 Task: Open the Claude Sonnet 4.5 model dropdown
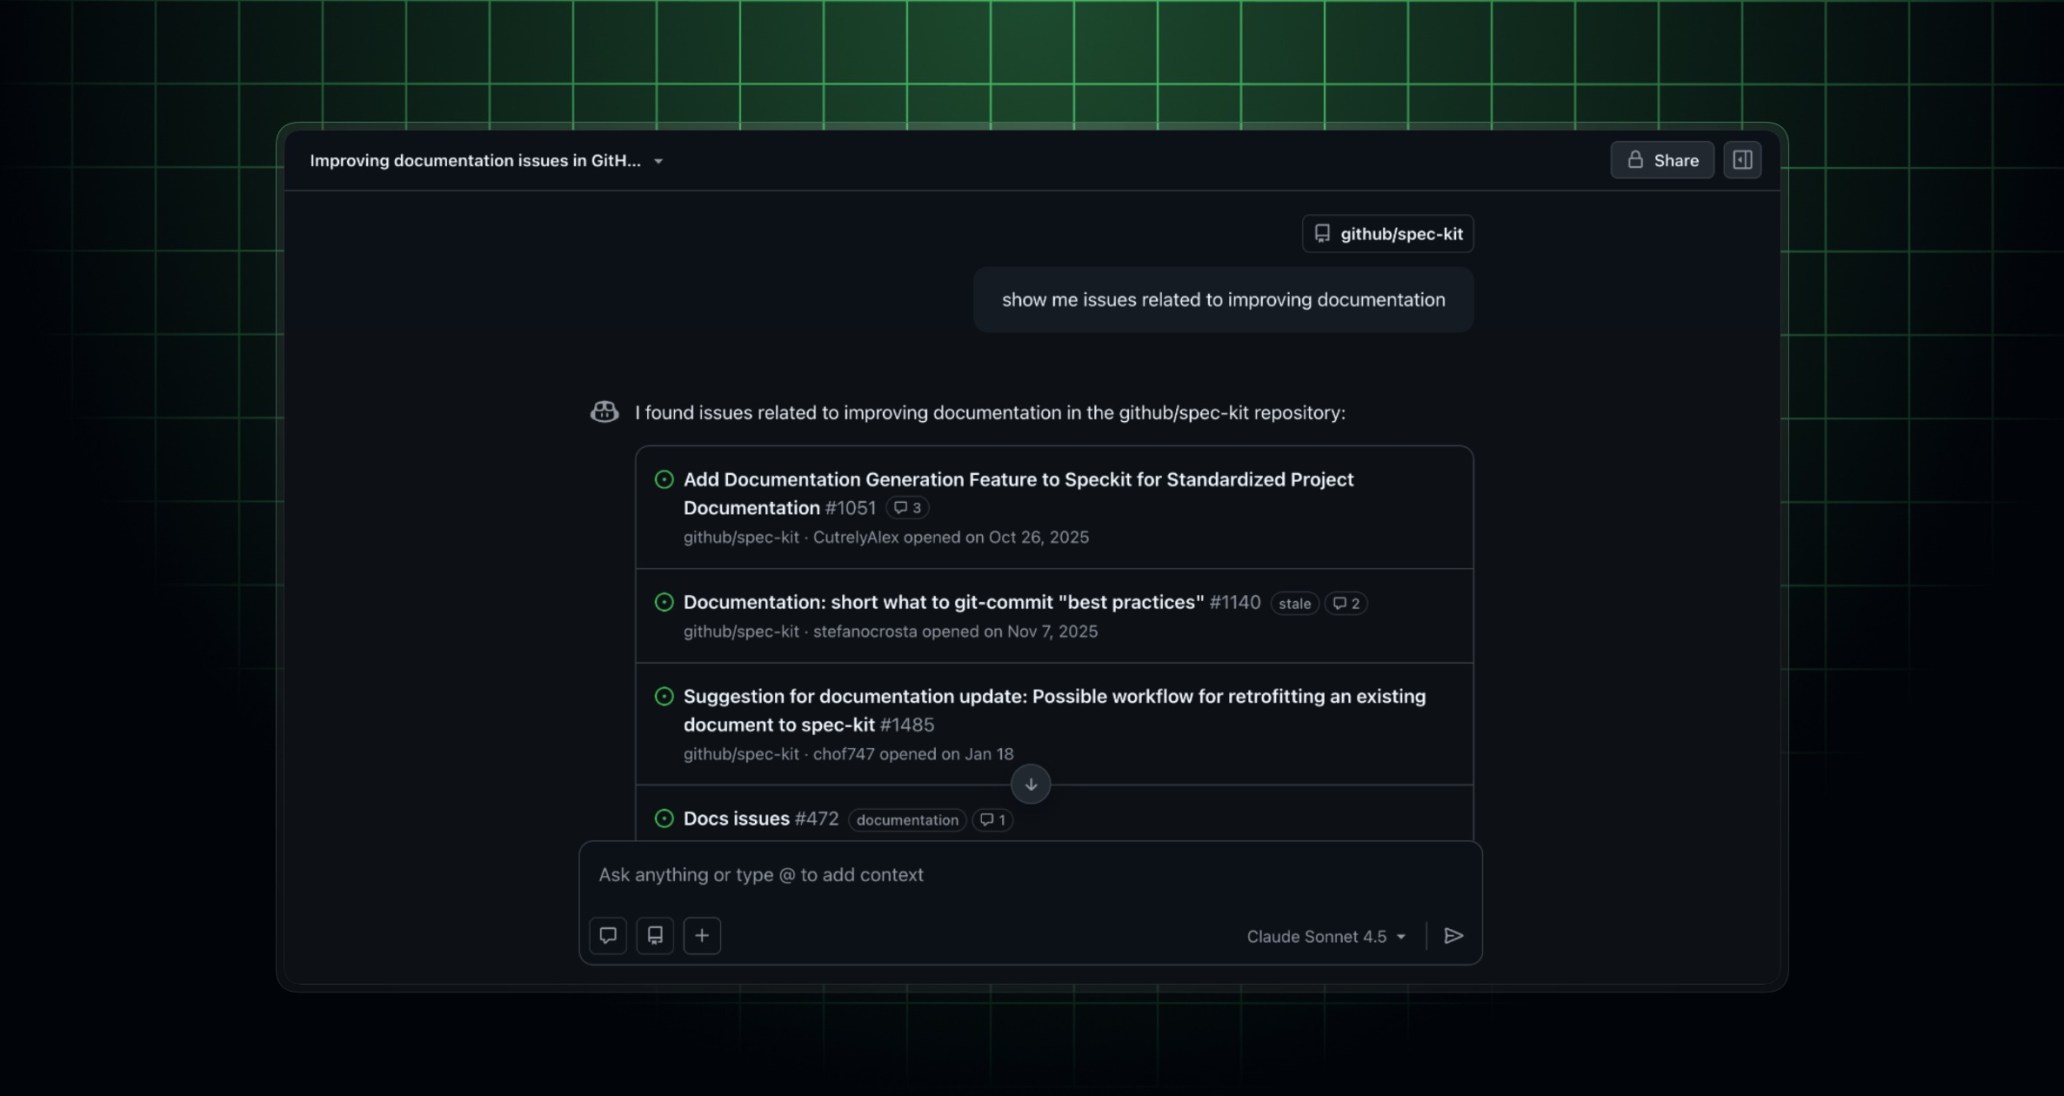pos(1326,936)
